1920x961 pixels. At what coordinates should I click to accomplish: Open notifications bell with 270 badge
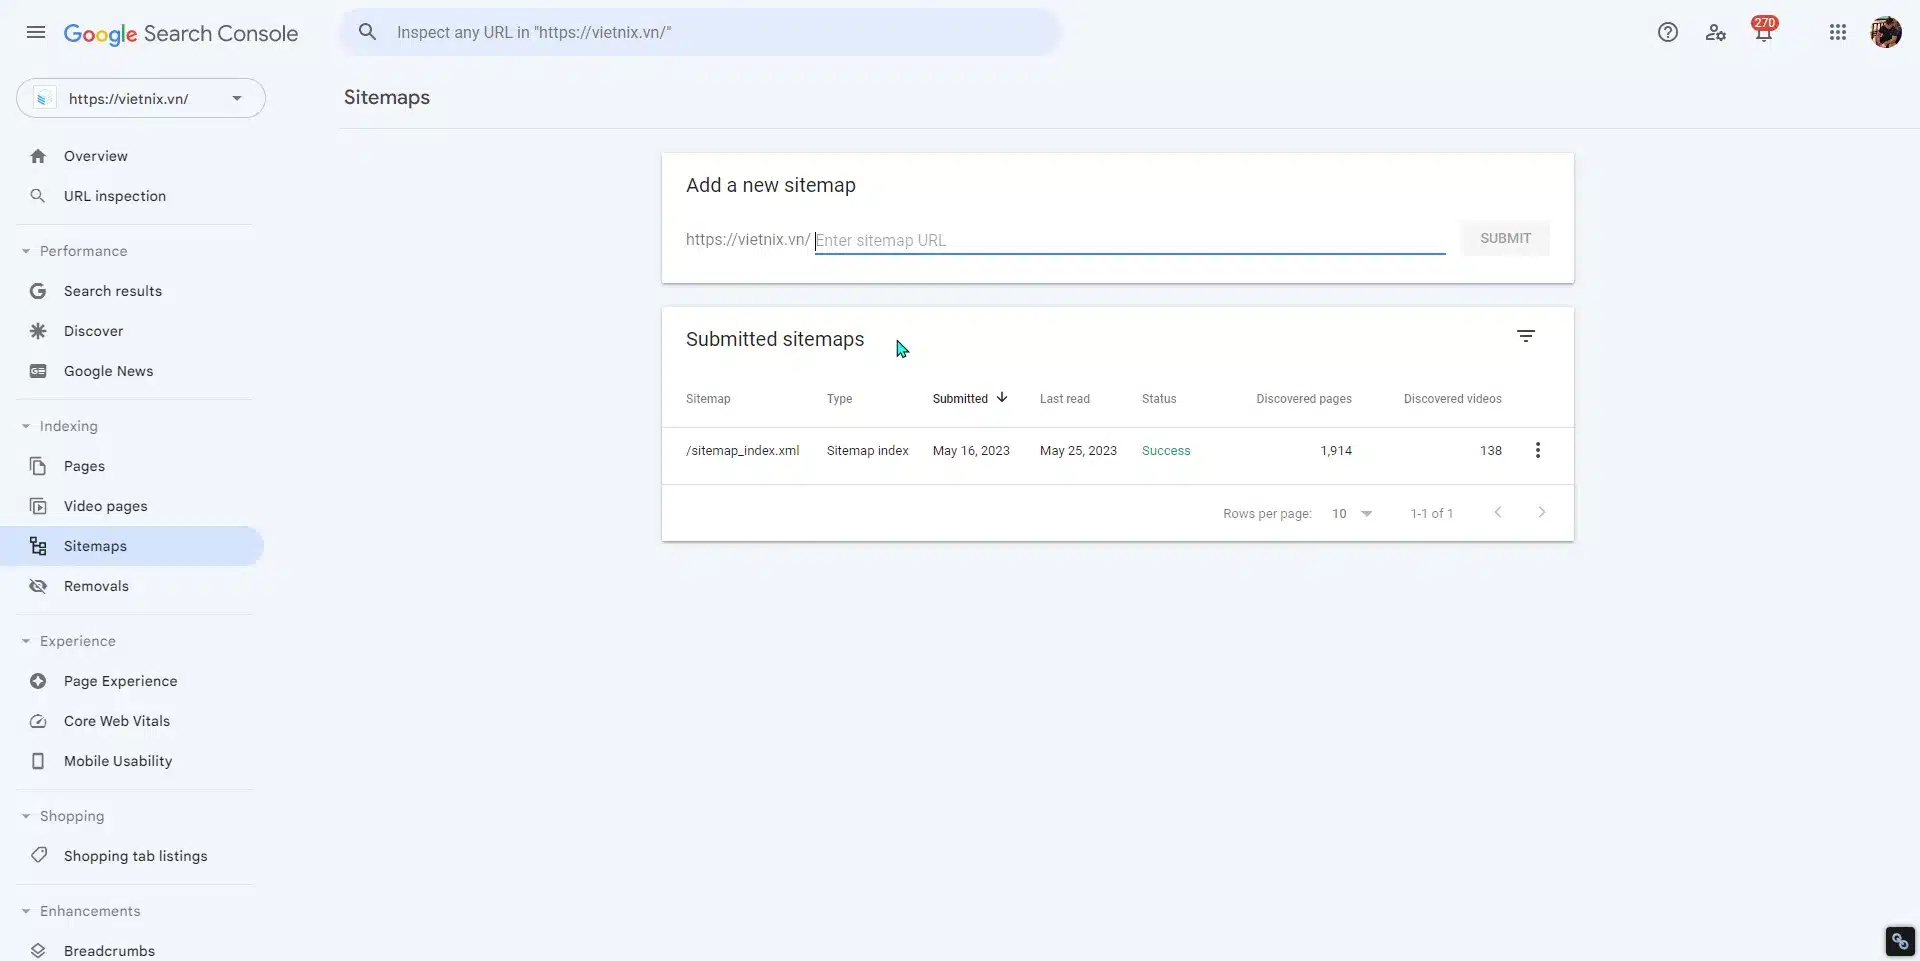pyautogui.click(x=1764, y=30)
